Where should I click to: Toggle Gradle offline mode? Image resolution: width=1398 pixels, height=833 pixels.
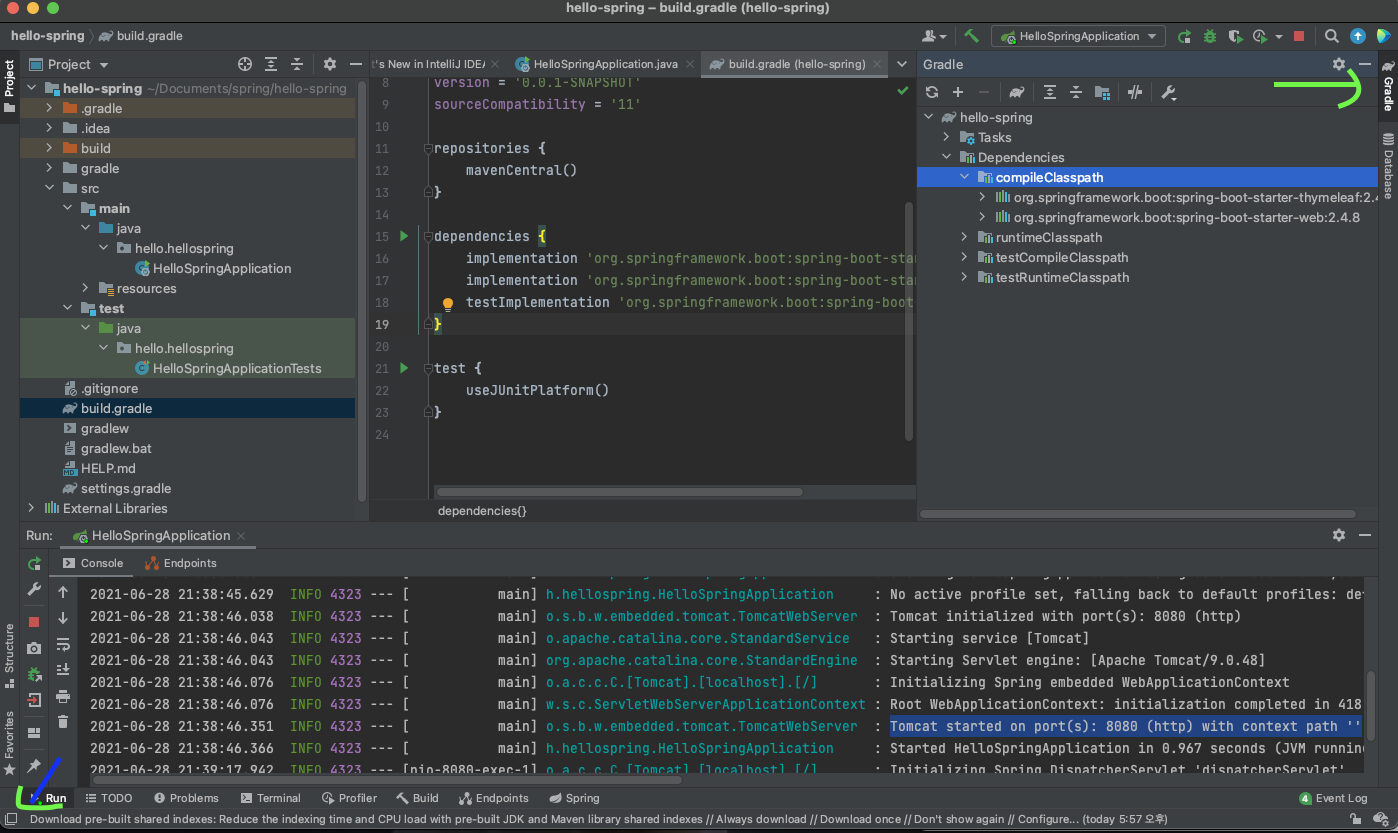point(1134,92)
